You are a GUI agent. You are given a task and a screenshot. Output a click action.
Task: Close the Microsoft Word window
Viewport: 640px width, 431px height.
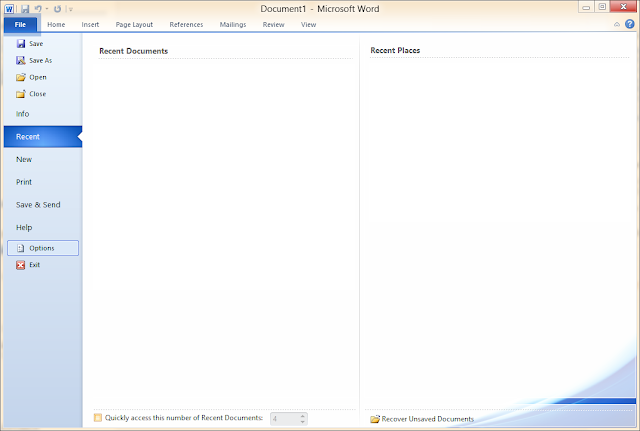click(x=623, y=7)
